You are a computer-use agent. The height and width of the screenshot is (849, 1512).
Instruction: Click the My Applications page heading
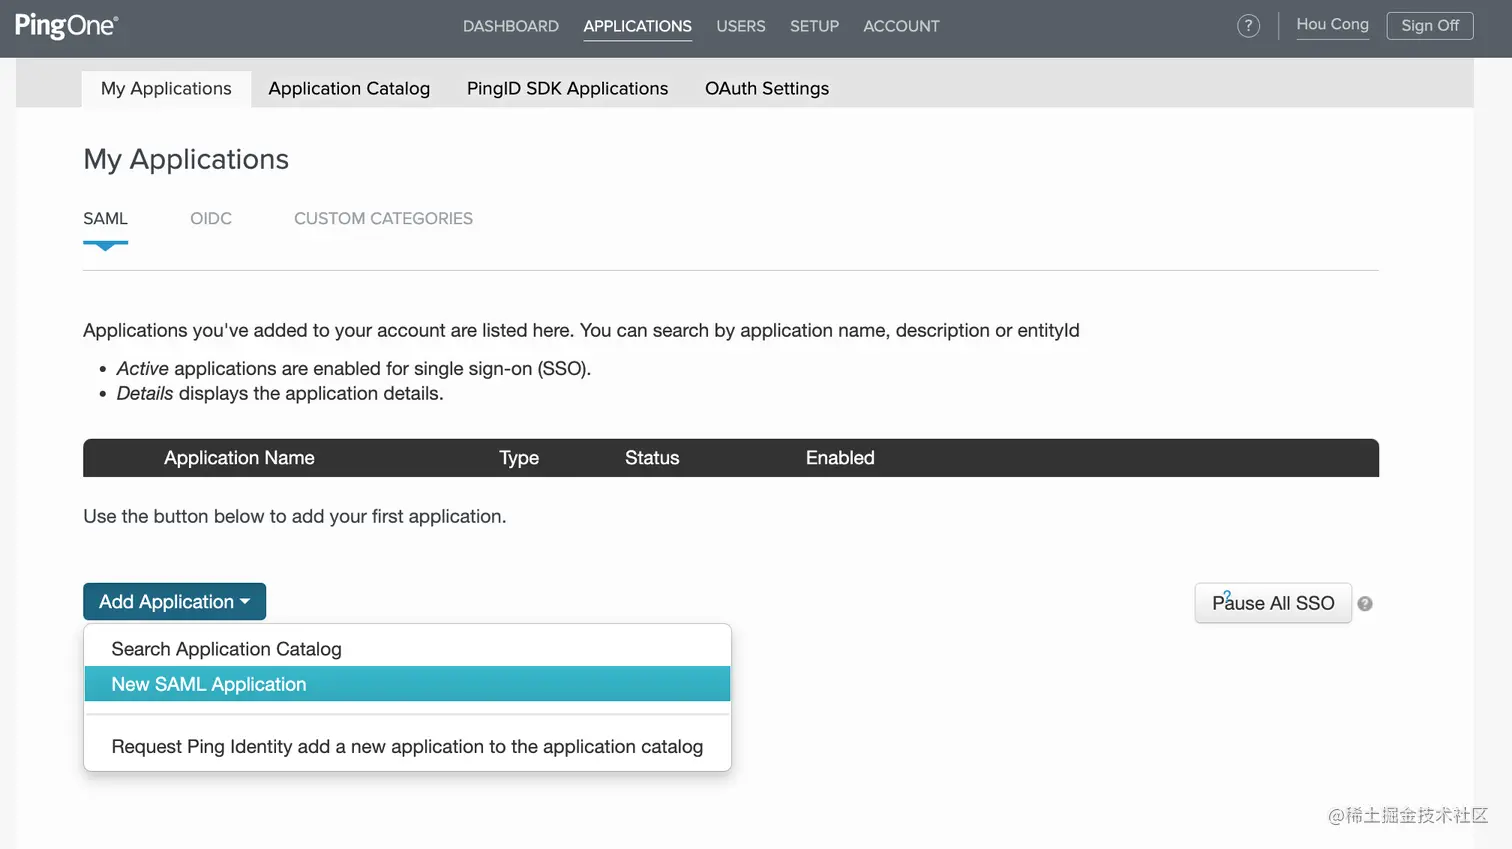(186, 159)
